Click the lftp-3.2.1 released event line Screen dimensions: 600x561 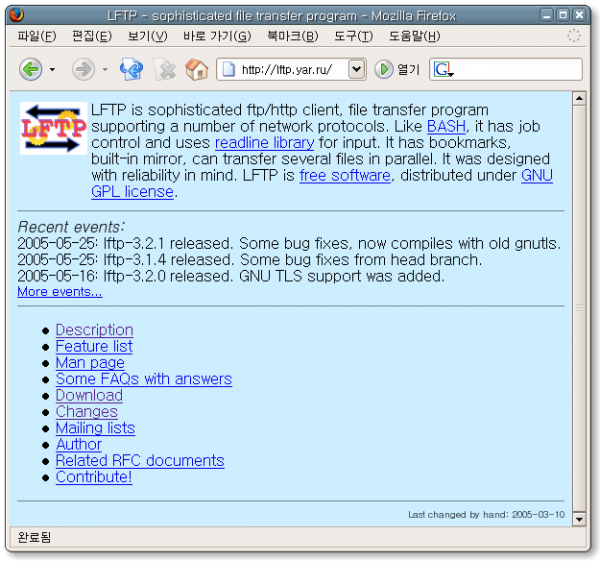click(x=289, y=243)
